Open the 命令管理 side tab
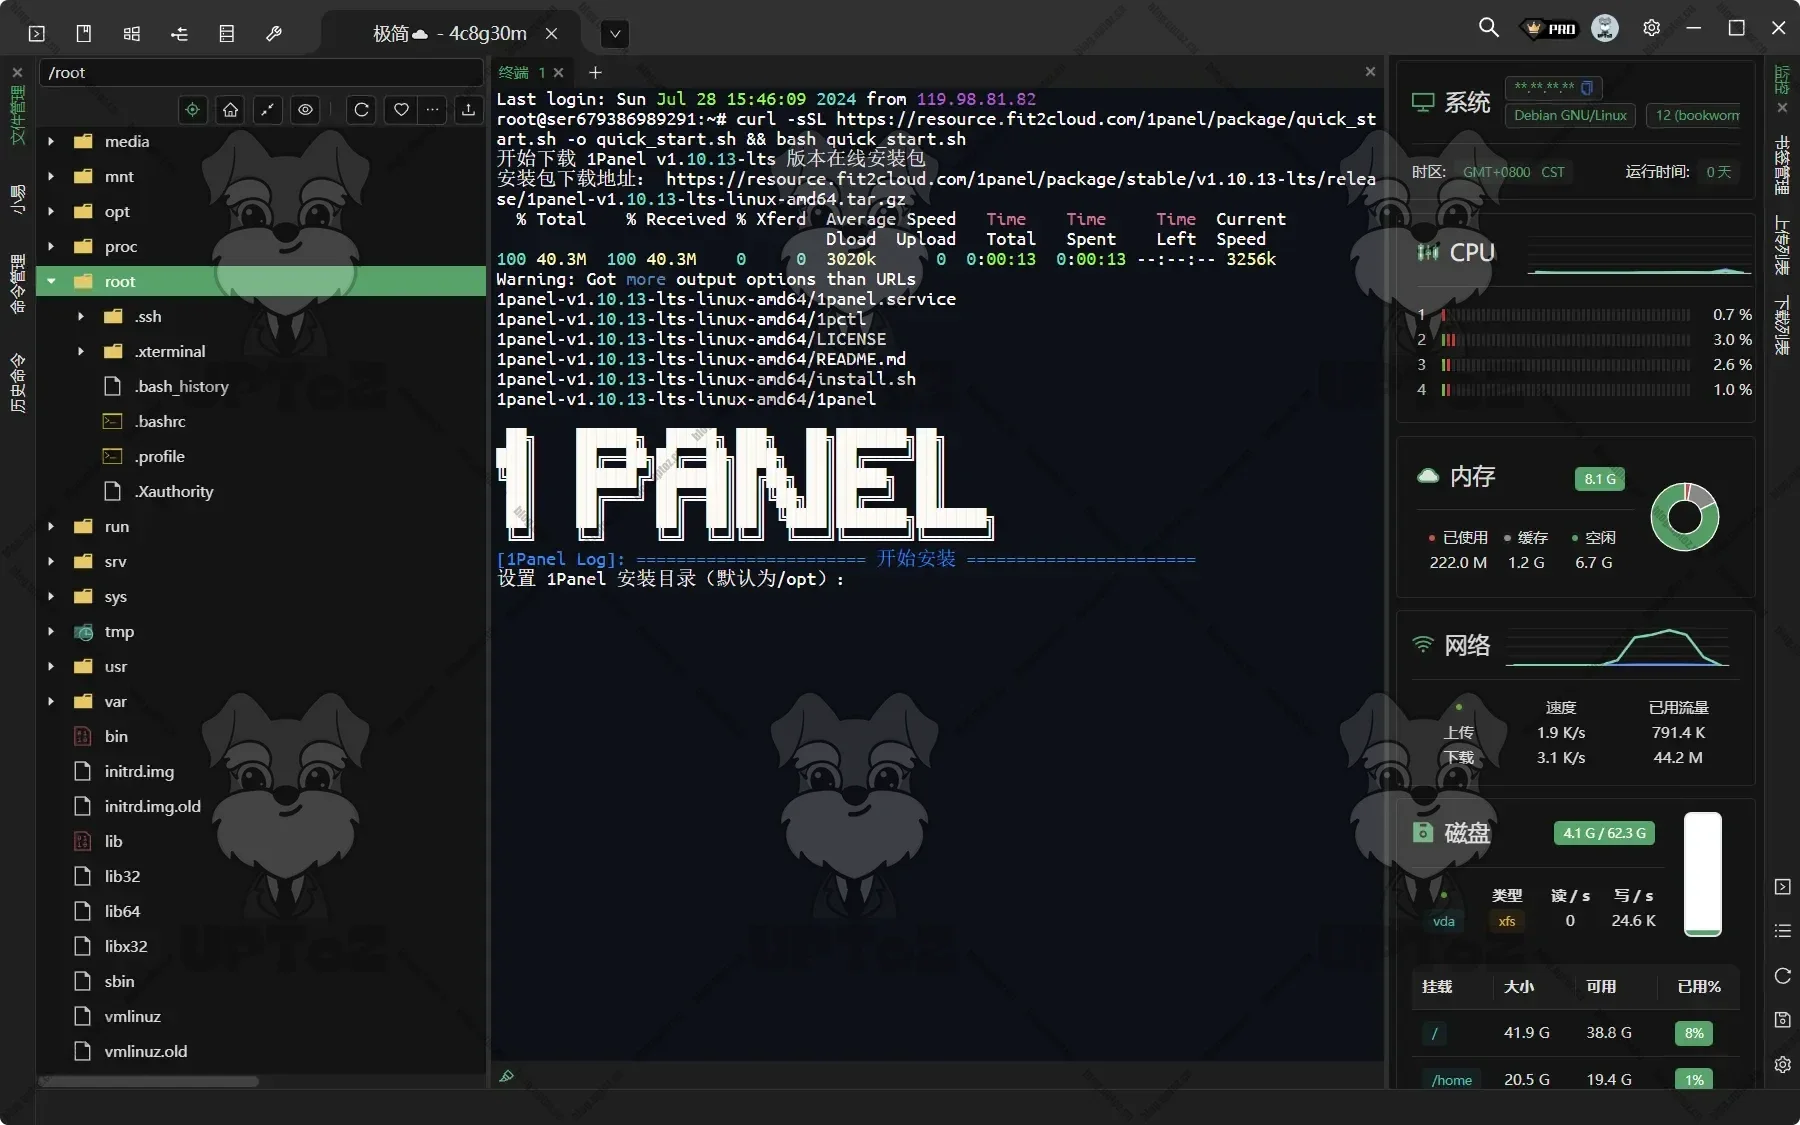1800x1125 pixels. [17, 283]
